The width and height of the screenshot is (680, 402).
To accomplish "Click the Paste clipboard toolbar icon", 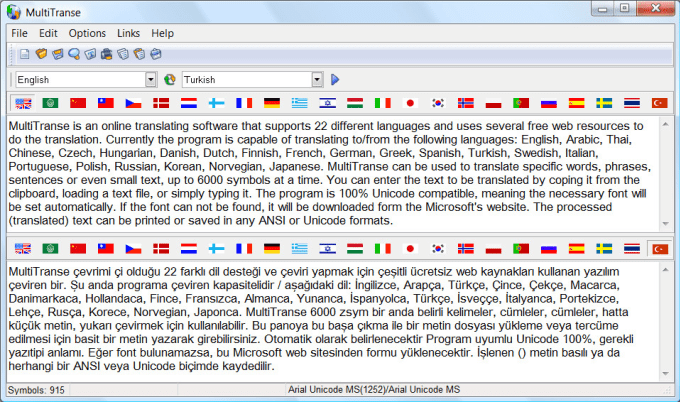I will tap(139, 54).
